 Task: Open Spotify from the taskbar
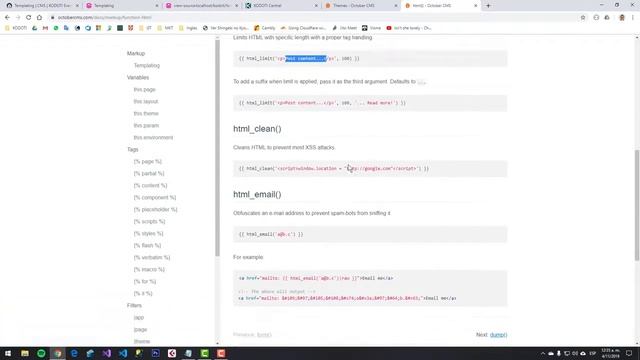click(41, 353)
